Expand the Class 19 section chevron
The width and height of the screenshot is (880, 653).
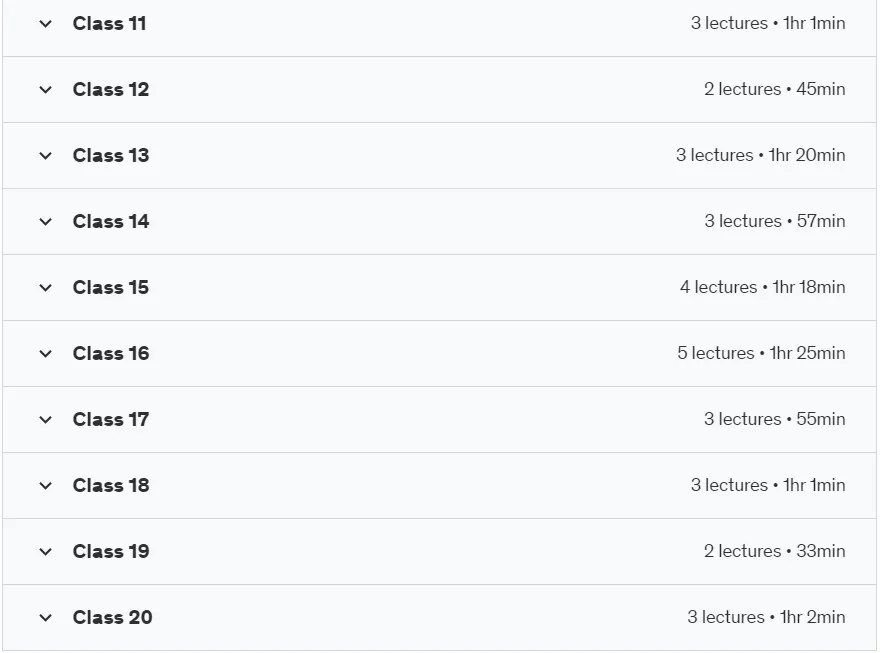tap(45, 551)
